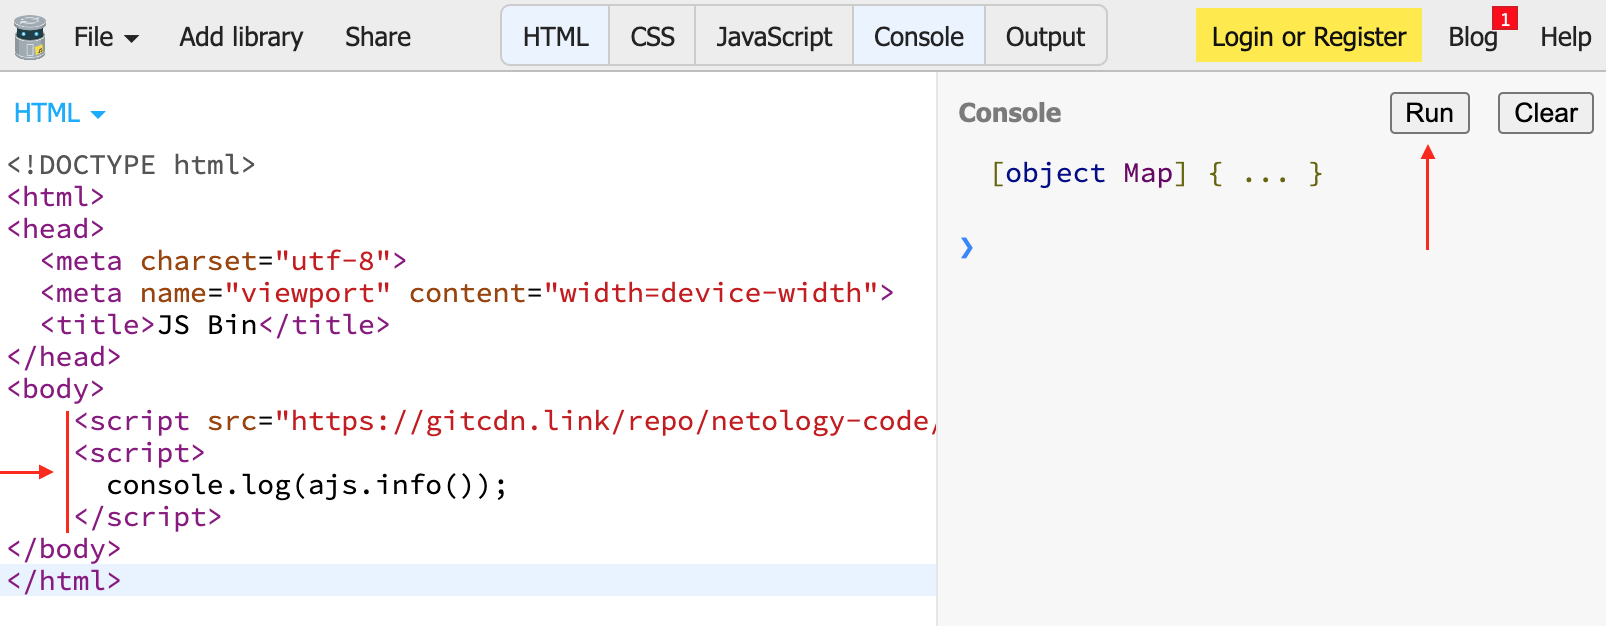Click the closing </head> tag line
1606x626 pixels.
pos(64,357)
